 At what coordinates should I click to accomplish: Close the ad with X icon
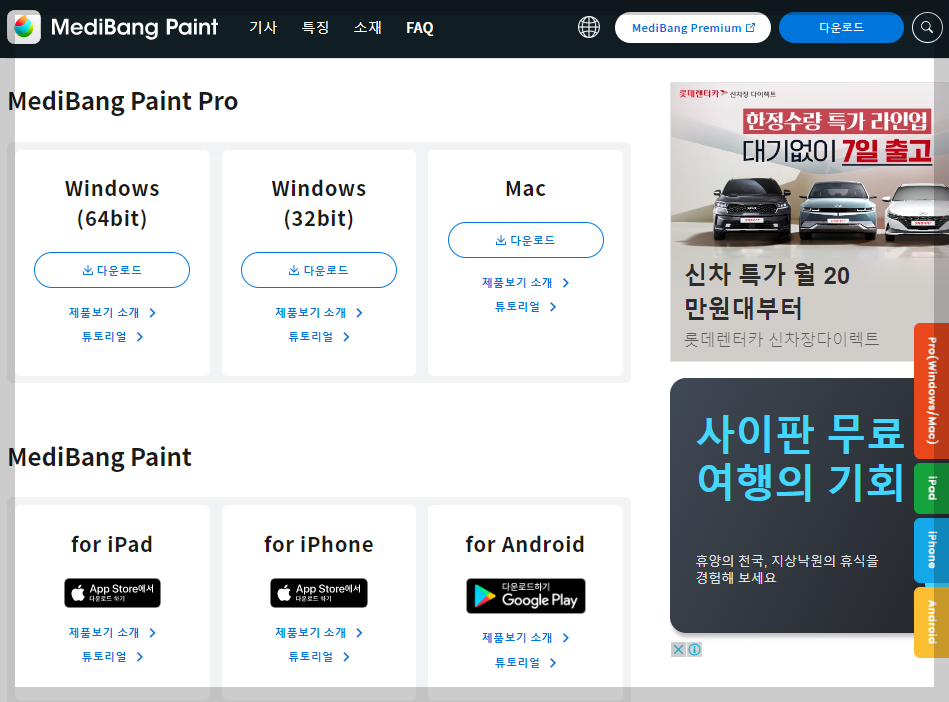(x=678, y=649)
